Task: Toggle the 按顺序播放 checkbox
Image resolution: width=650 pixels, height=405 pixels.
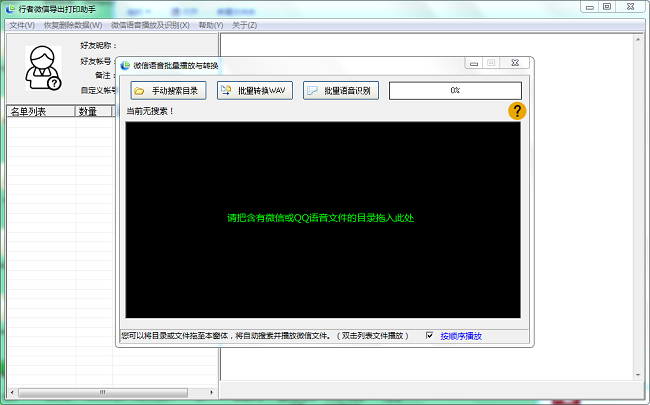Action: [x=429, y=335]
